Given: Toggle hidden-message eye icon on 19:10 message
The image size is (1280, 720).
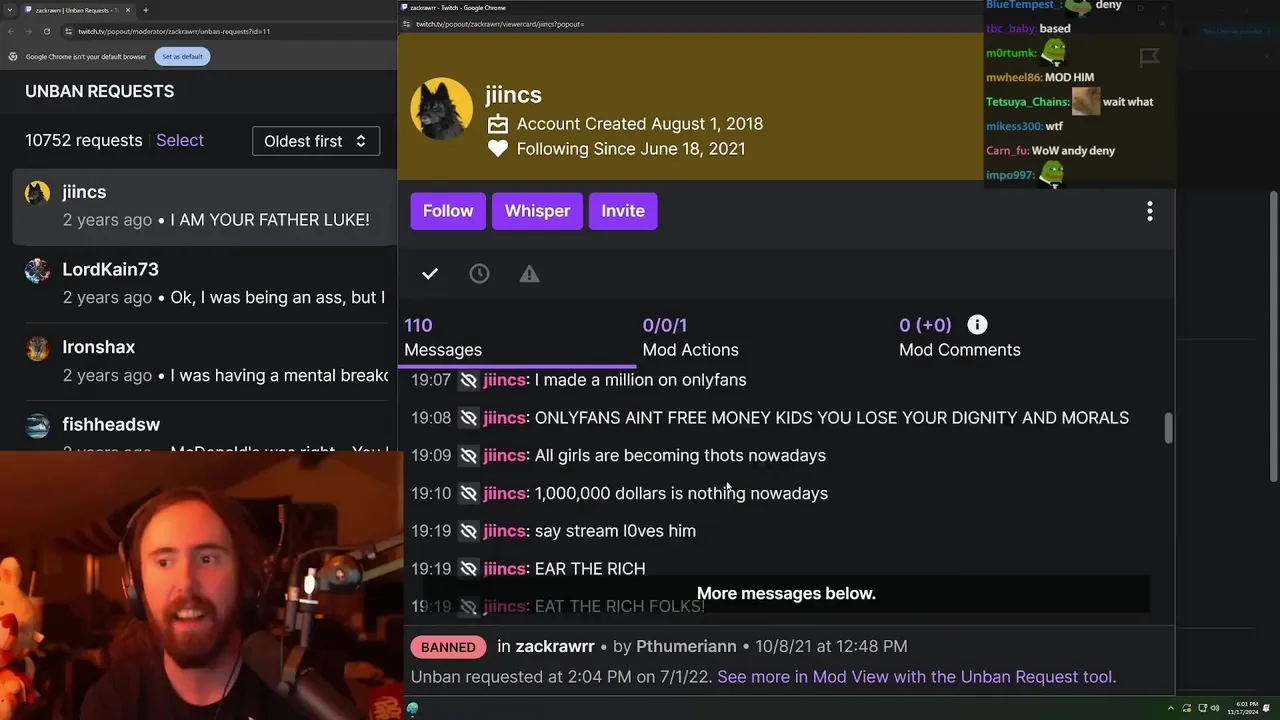Looking at the screenshot, I should click(468, 493).
